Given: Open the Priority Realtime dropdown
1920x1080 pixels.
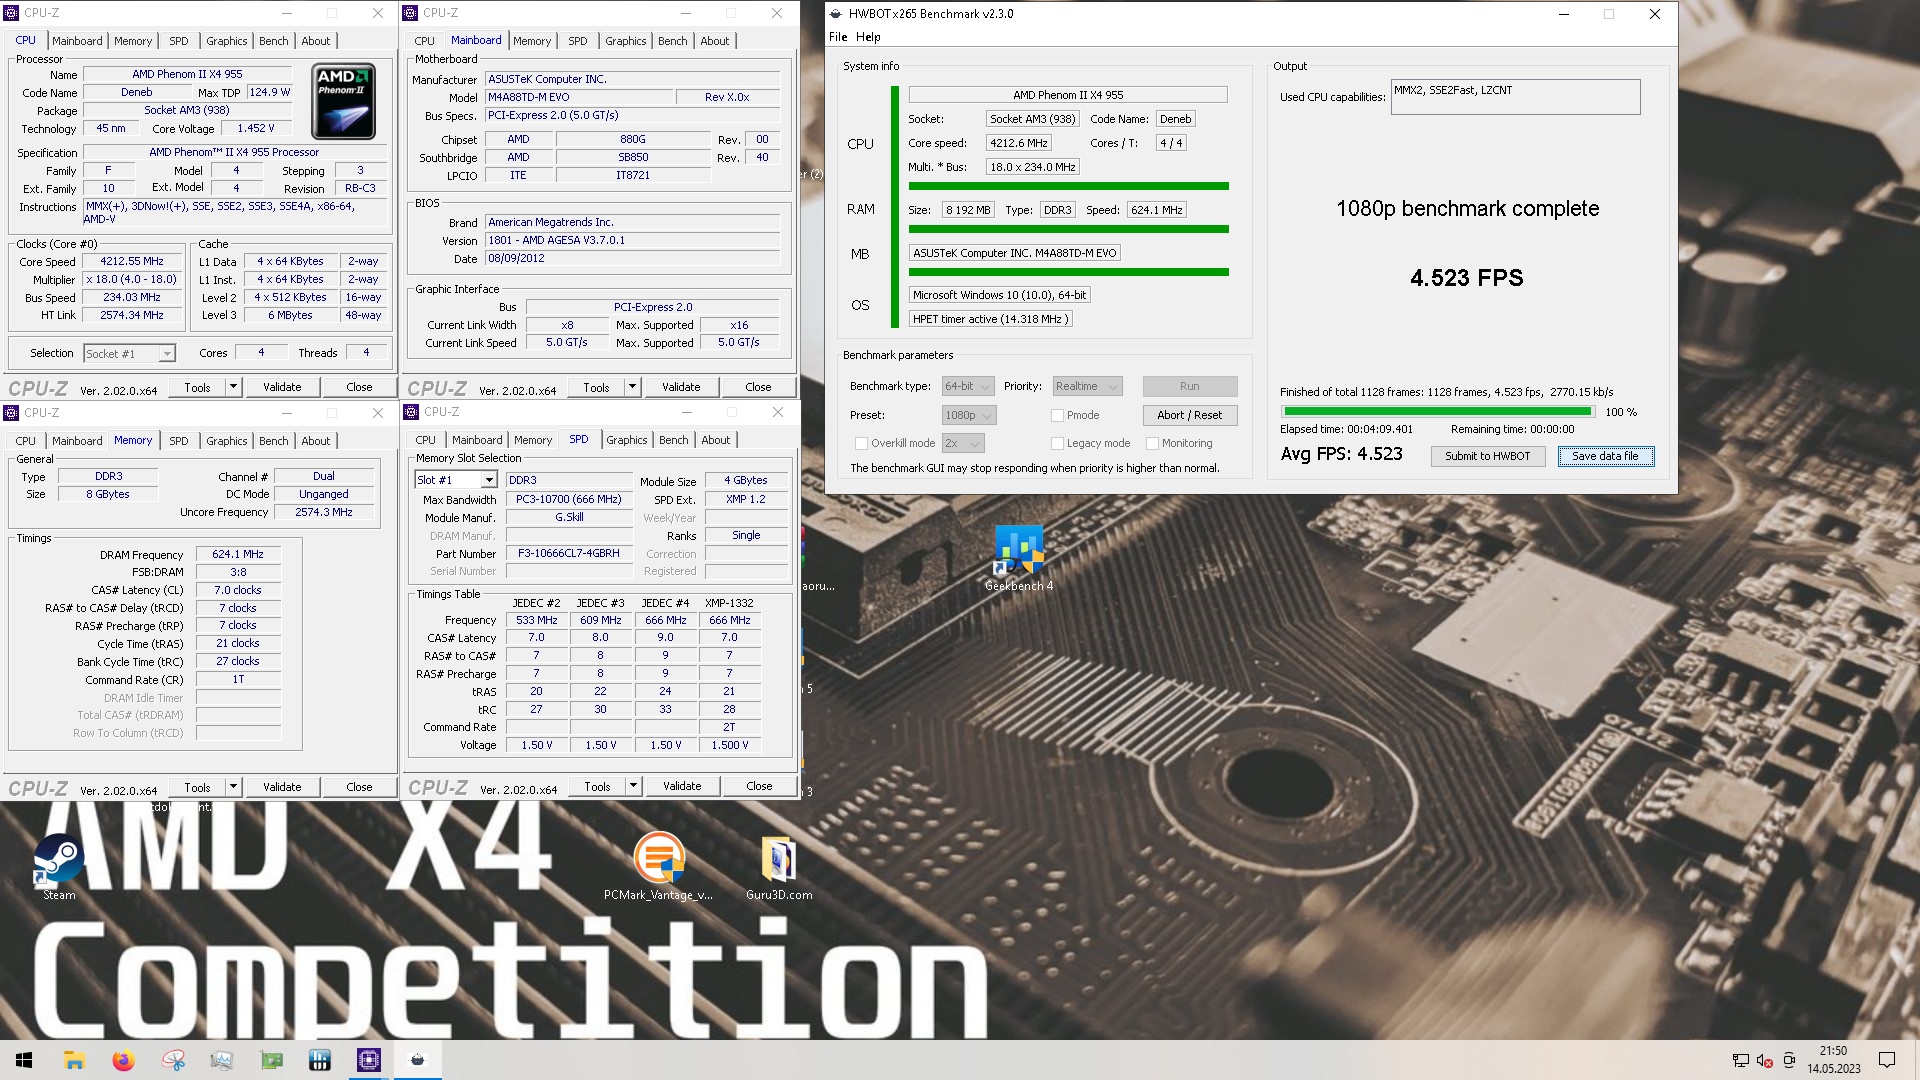Looking at the screenshot, I should (1086, 386).
